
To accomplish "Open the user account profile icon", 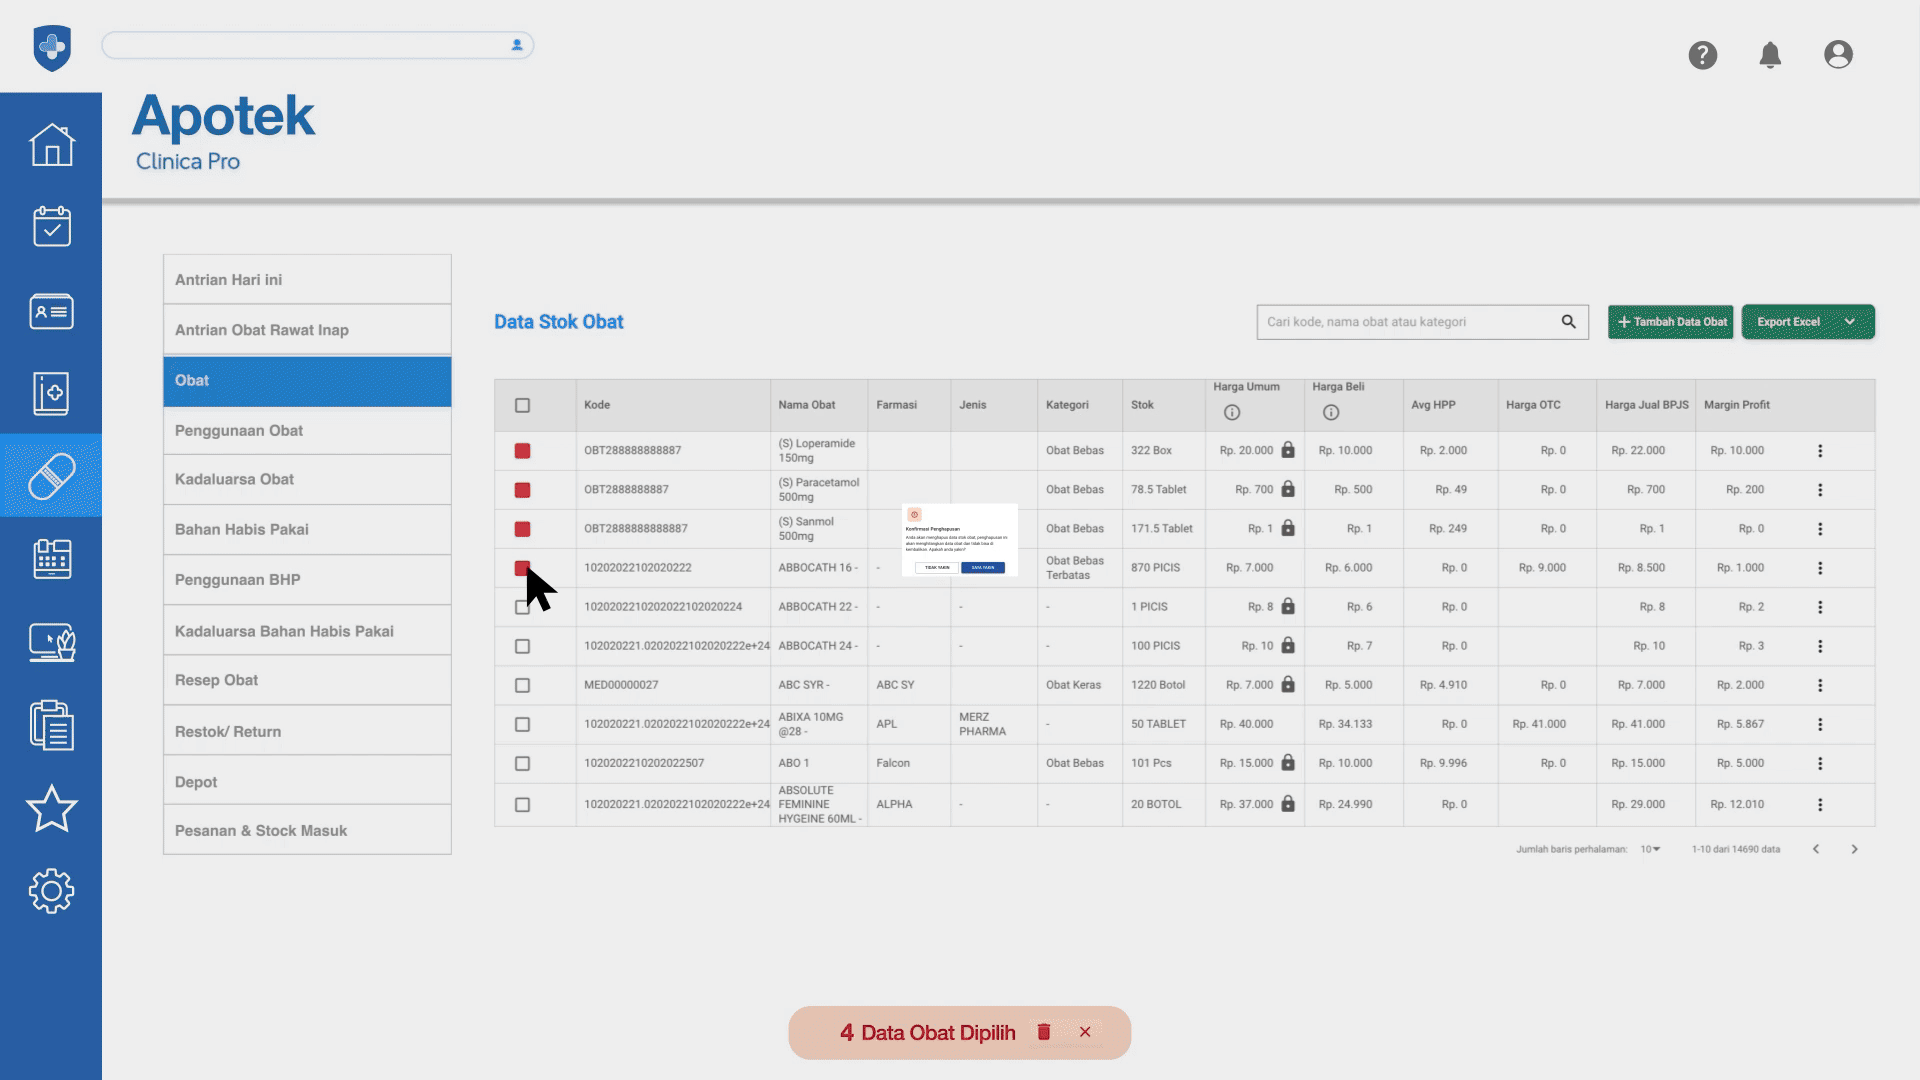I will pos(1838,55).
